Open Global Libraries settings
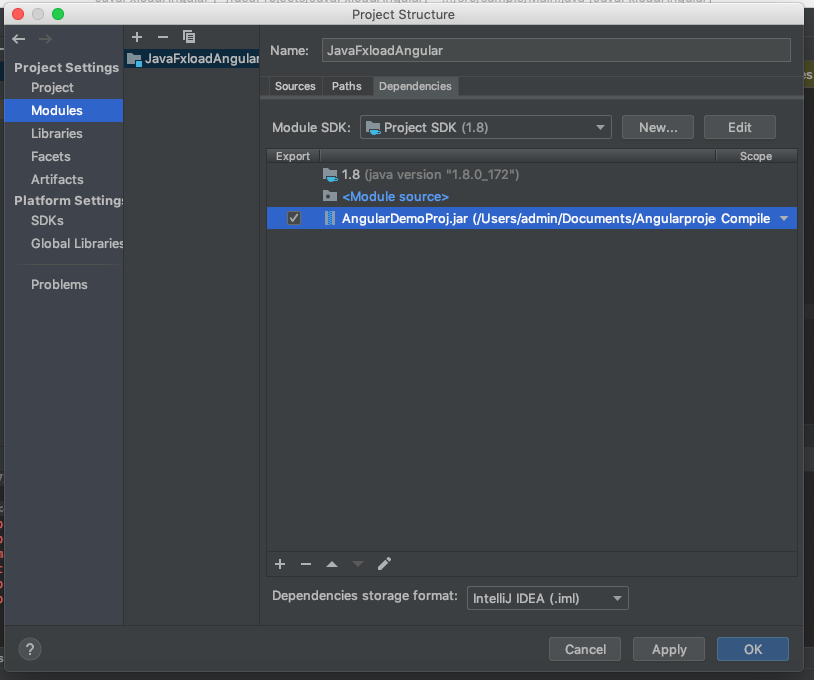814x680 pixels. click(77, 243)
